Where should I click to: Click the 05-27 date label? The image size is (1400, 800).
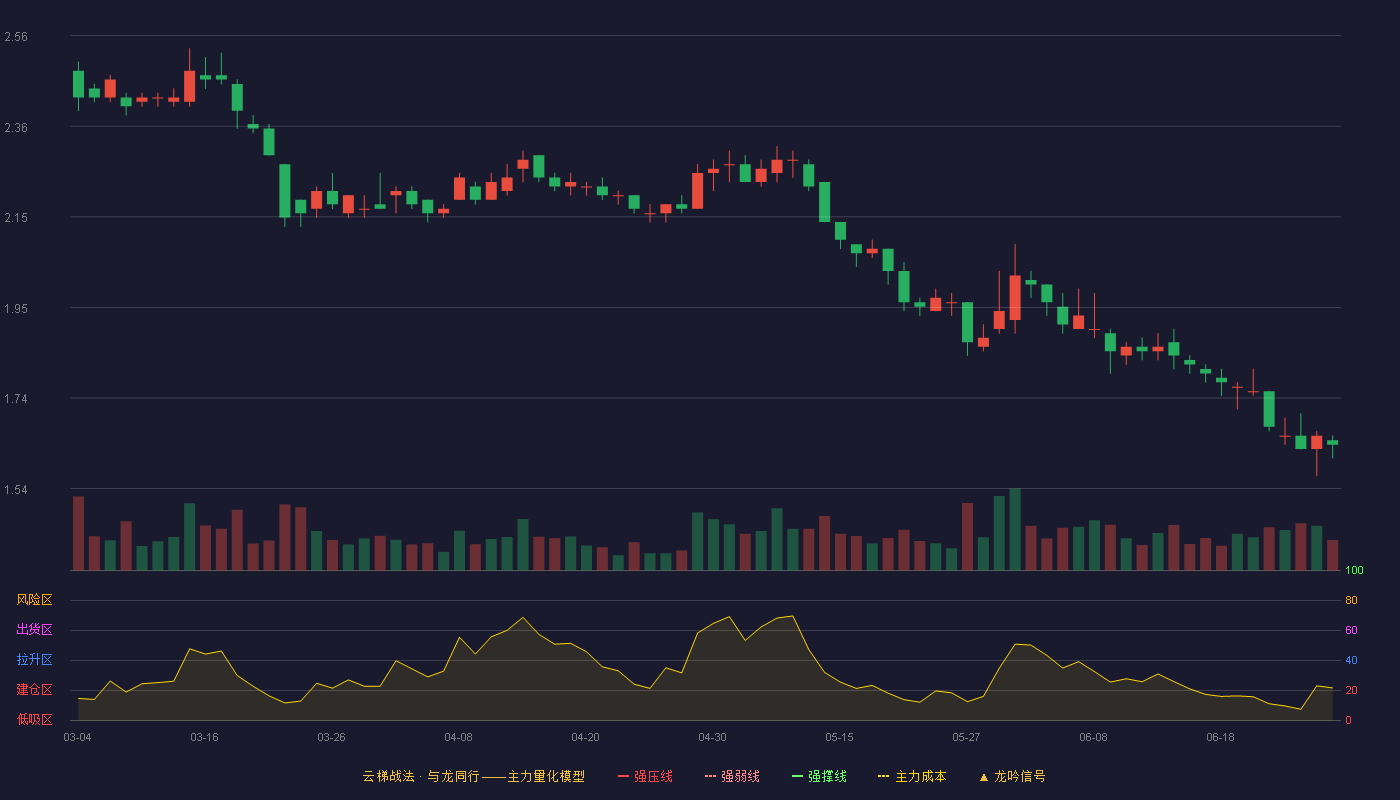pos(966,737)
